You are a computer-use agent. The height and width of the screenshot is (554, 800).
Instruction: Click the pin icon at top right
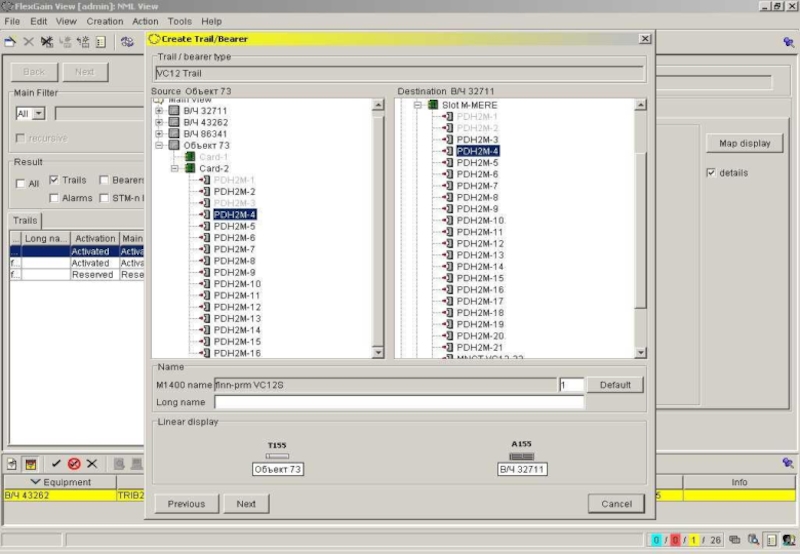787,42
